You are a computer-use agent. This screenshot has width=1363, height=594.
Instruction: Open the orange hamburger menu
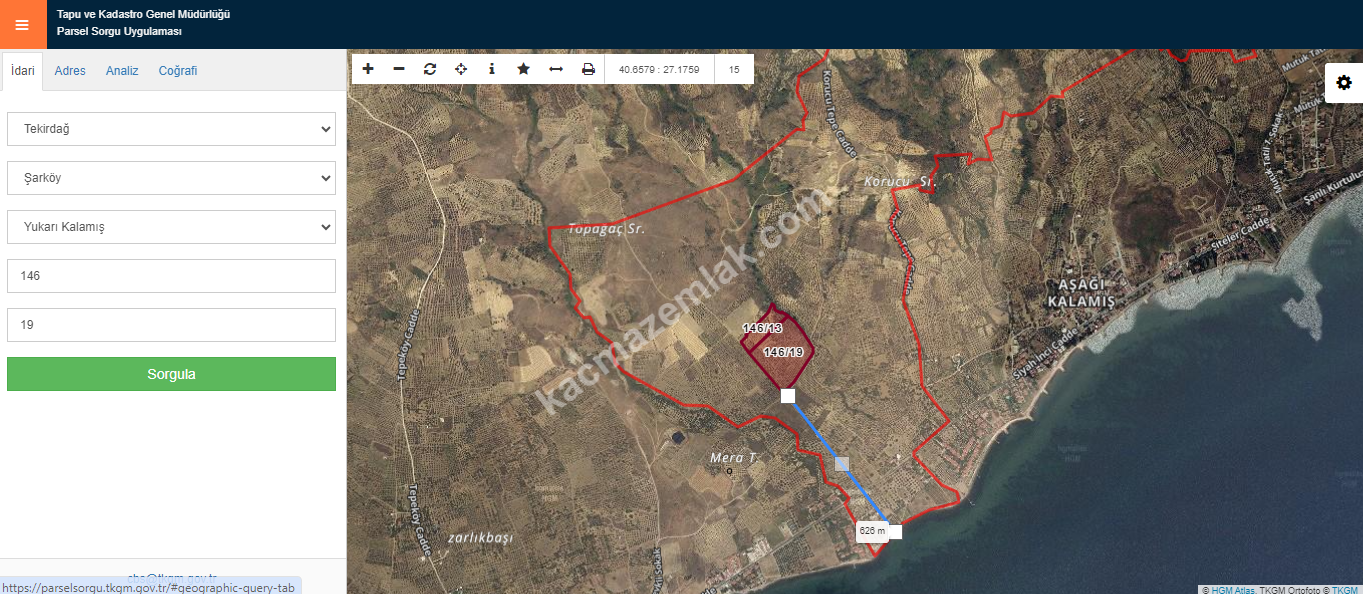22,24
